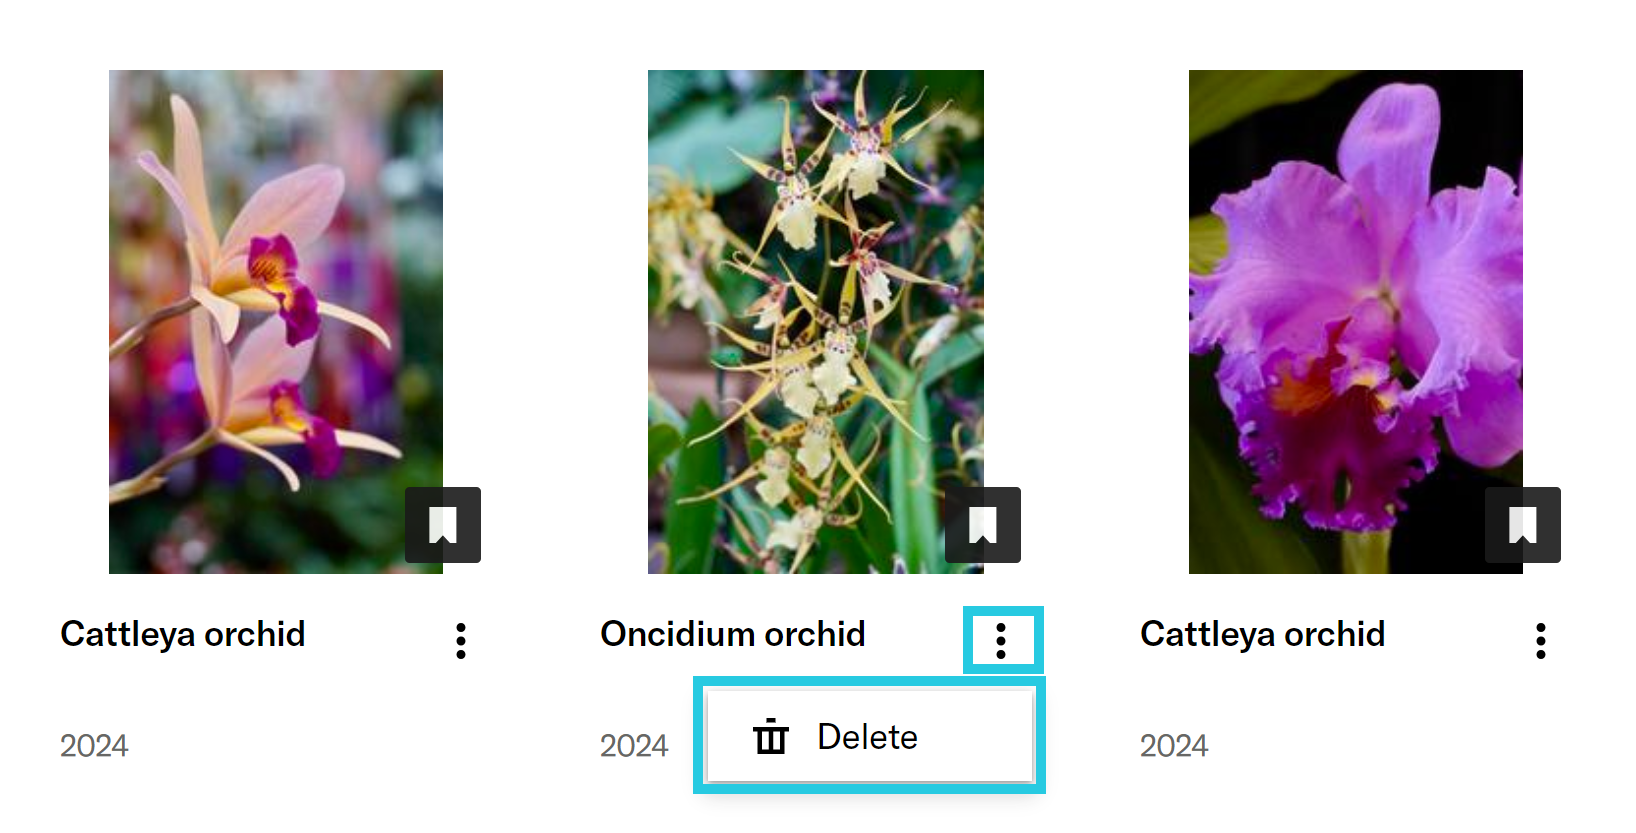This screenshot has width=1636, height=833.
Task: View the left Cattleya orchid image thumbnail
Action: (x=276, y=320)
